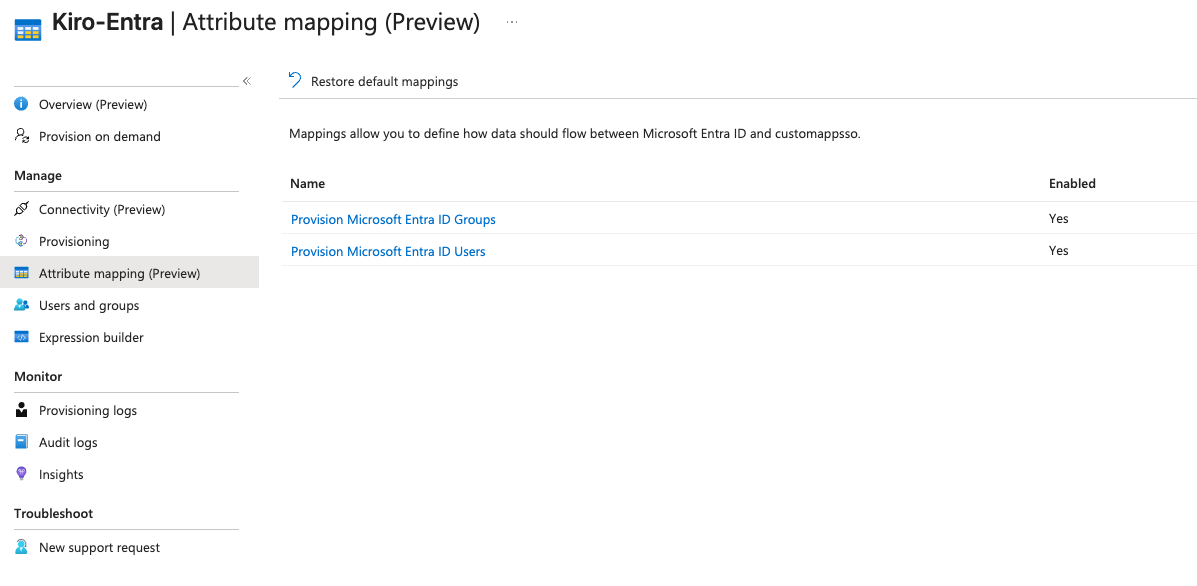This screenshot has width=1197, height=586.
Task: Click the Audit logs book icon
Action: 21,442
